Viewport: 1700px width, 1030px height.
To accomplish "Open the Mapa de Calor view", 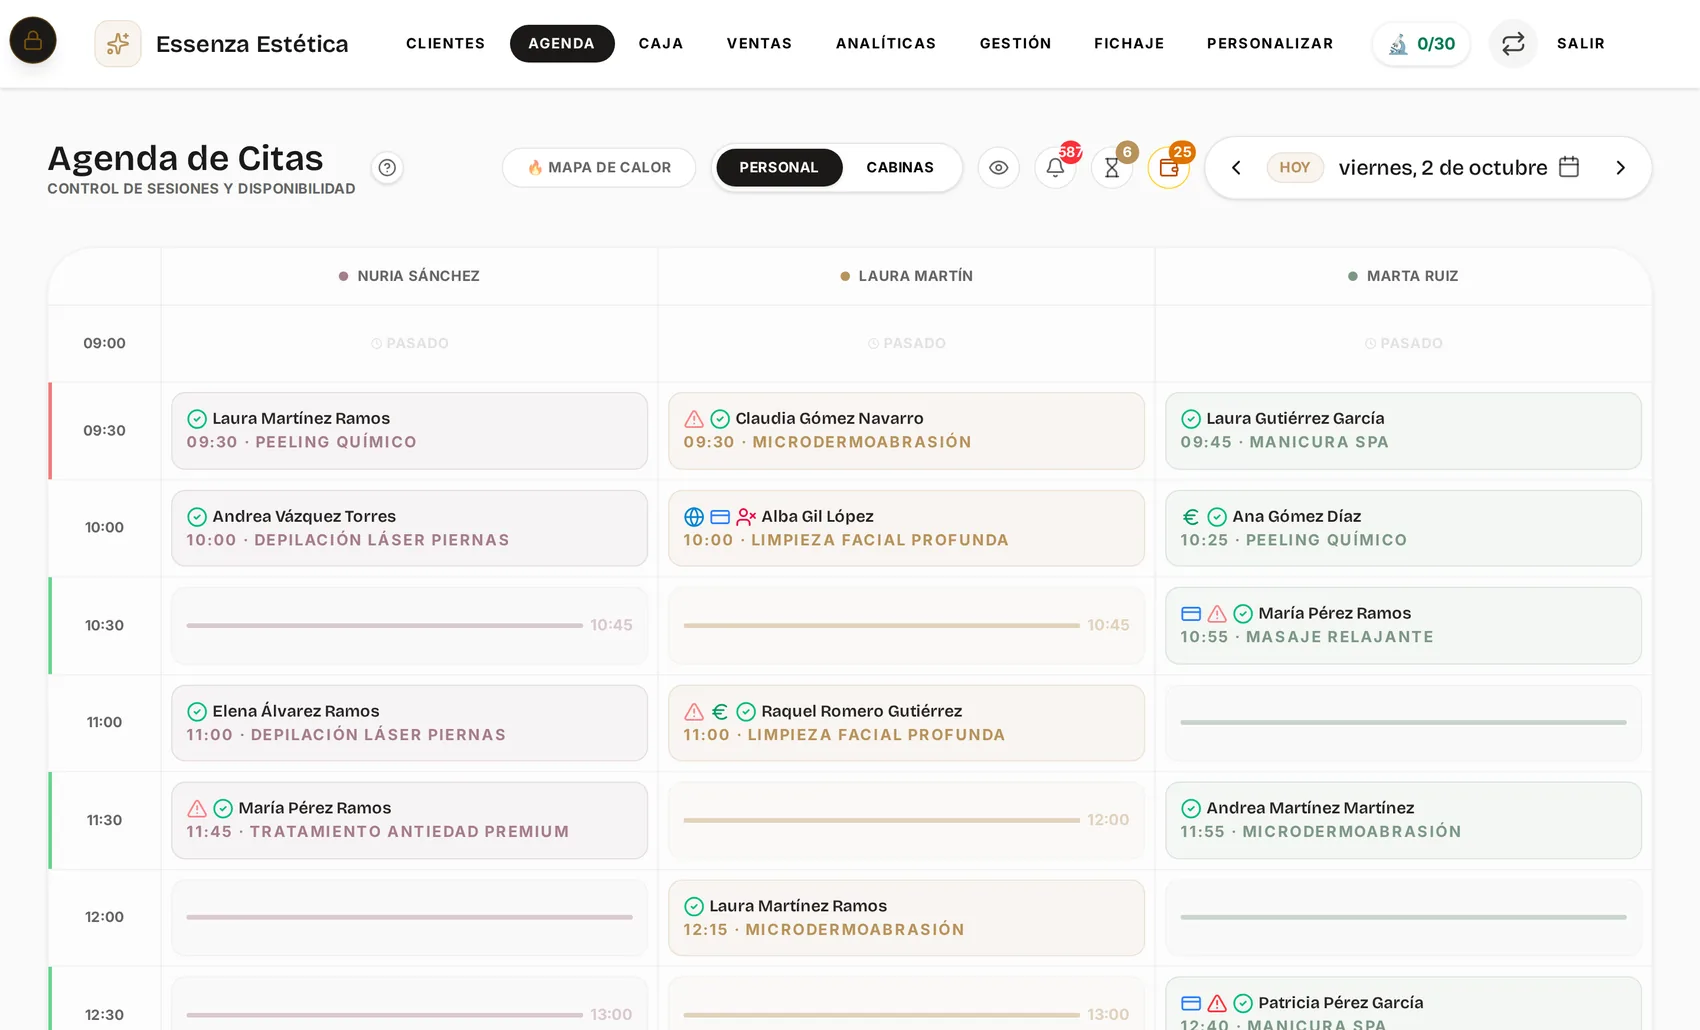I will 599,168.
